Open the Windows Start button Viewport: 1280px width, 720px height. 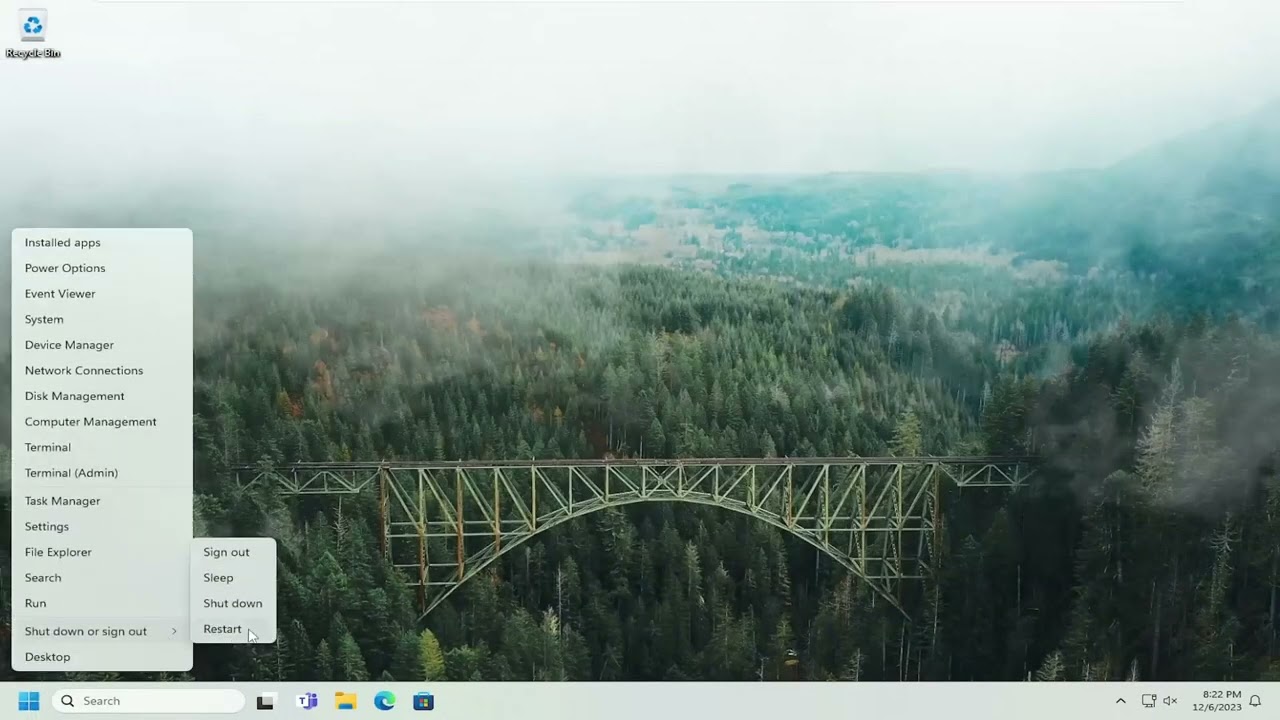pos(29,701)
